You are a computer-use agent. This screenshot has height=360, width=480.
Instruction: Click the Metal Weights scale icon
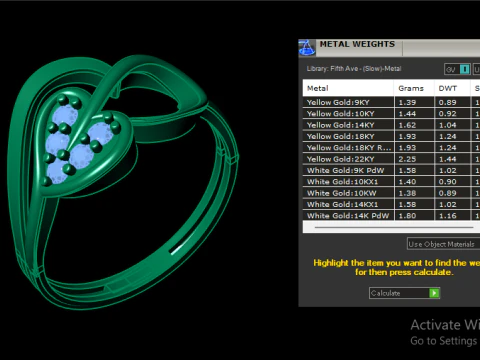pyautogui.click(x=307, y=48)
